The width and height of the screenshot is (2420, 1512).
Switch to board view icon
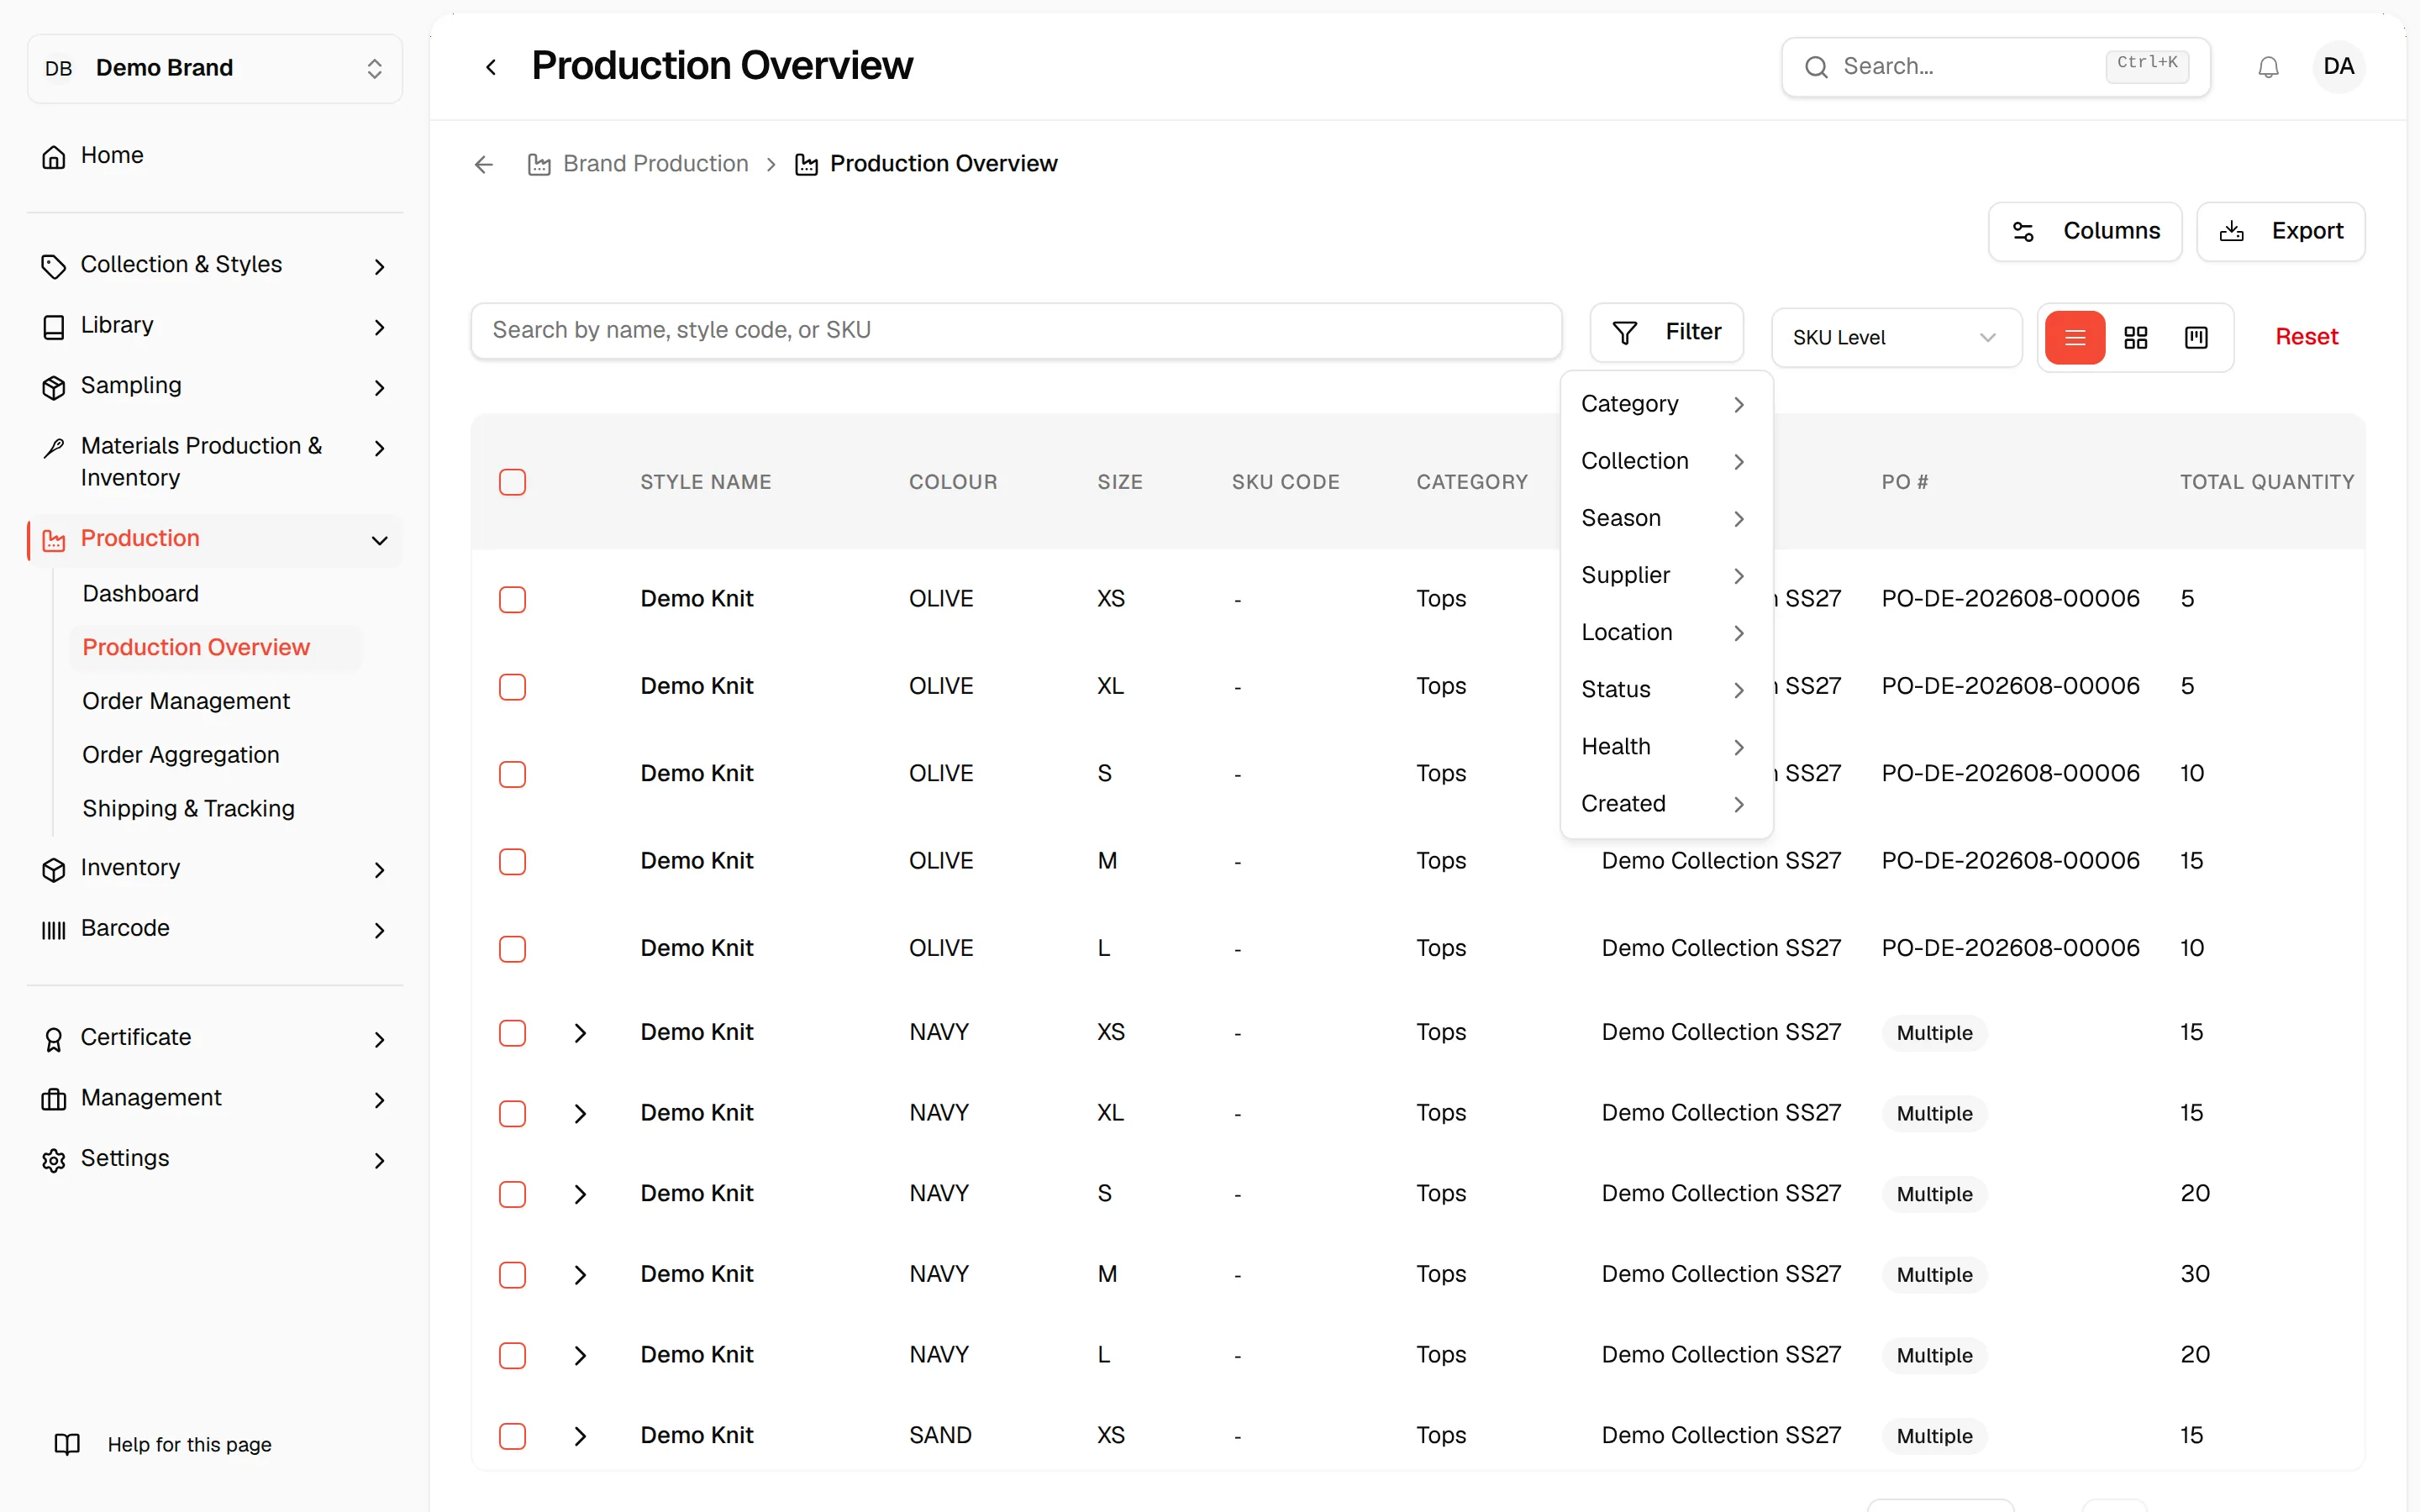pos(2196,337)
